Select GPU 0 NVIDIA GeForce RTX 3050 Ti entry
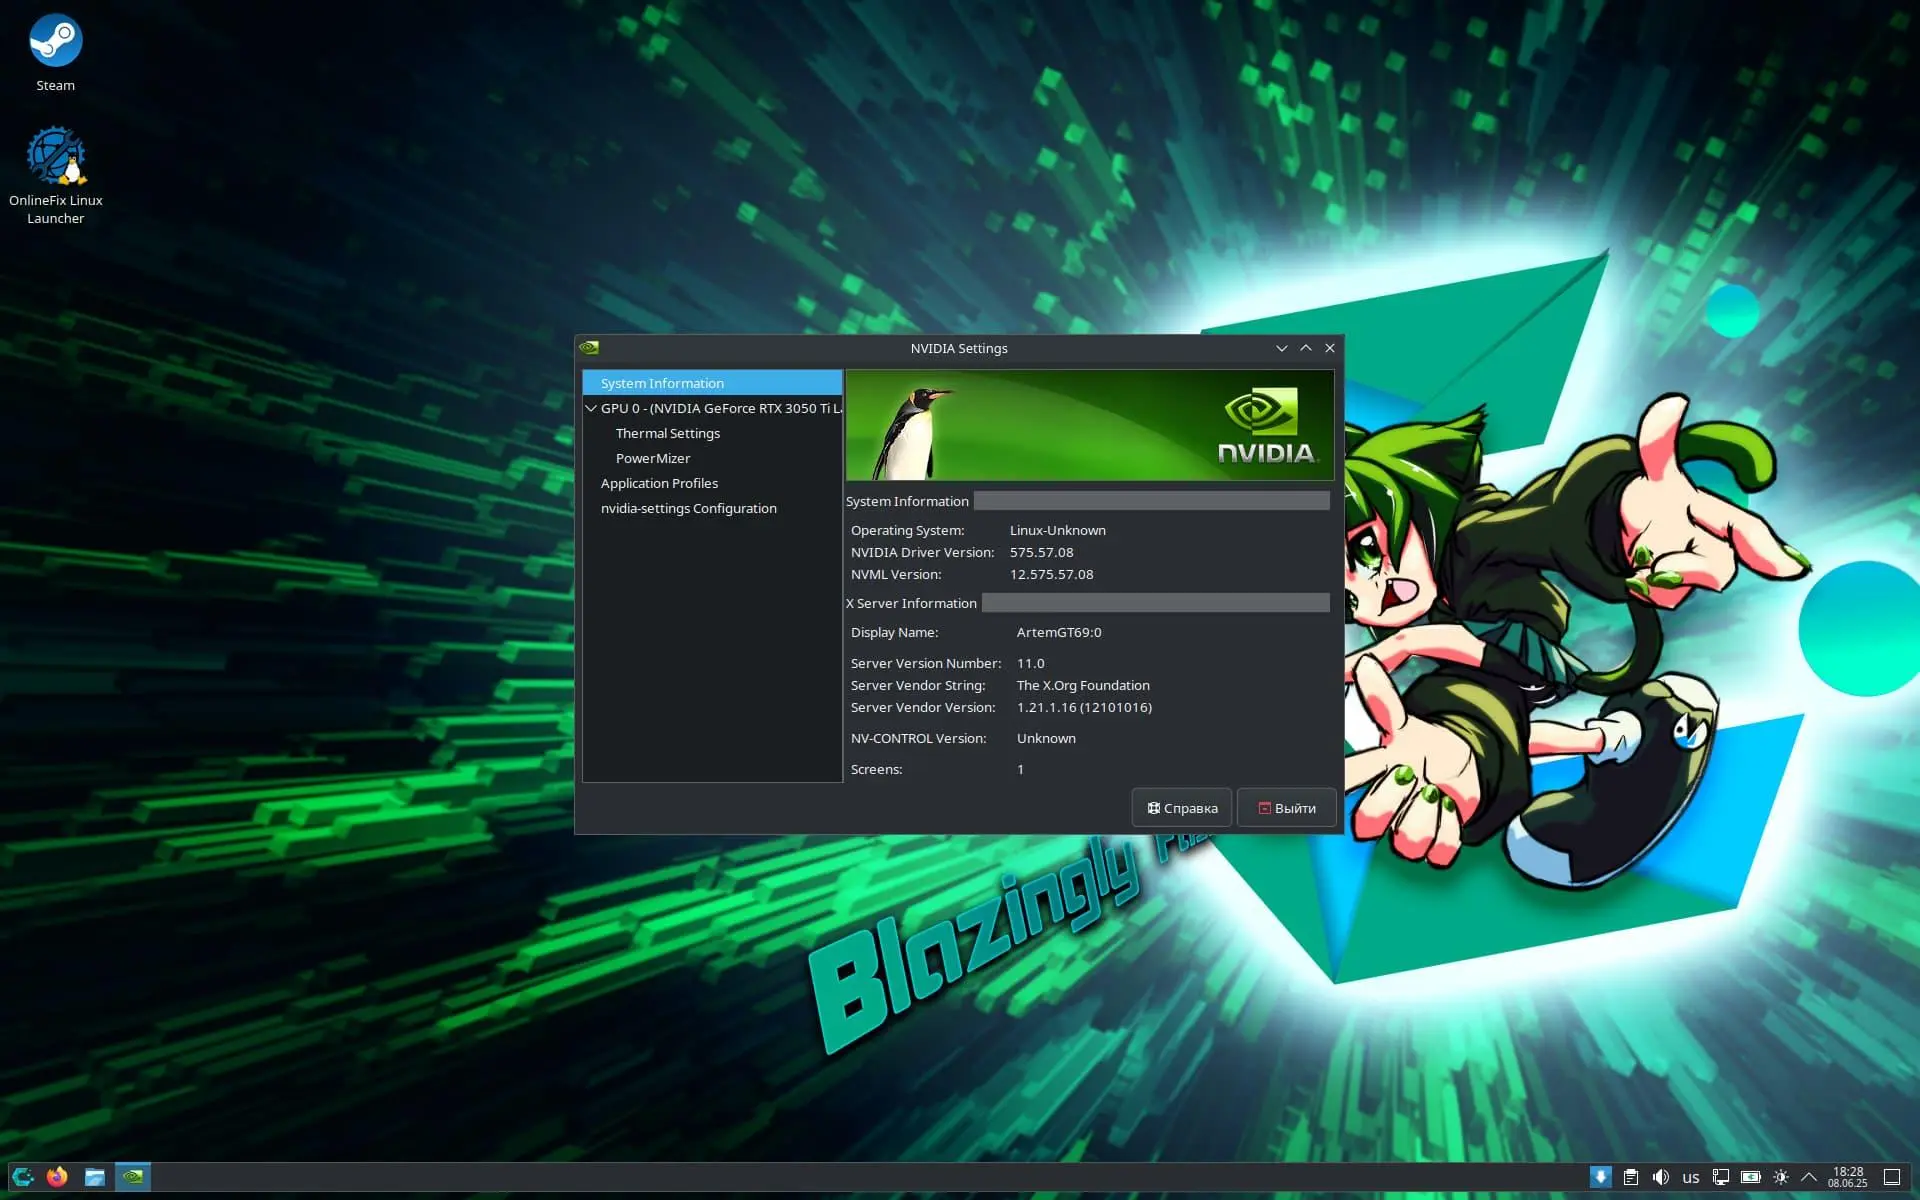The height and width of the screenshot is (1200, 1920). (x=721, y=408)
